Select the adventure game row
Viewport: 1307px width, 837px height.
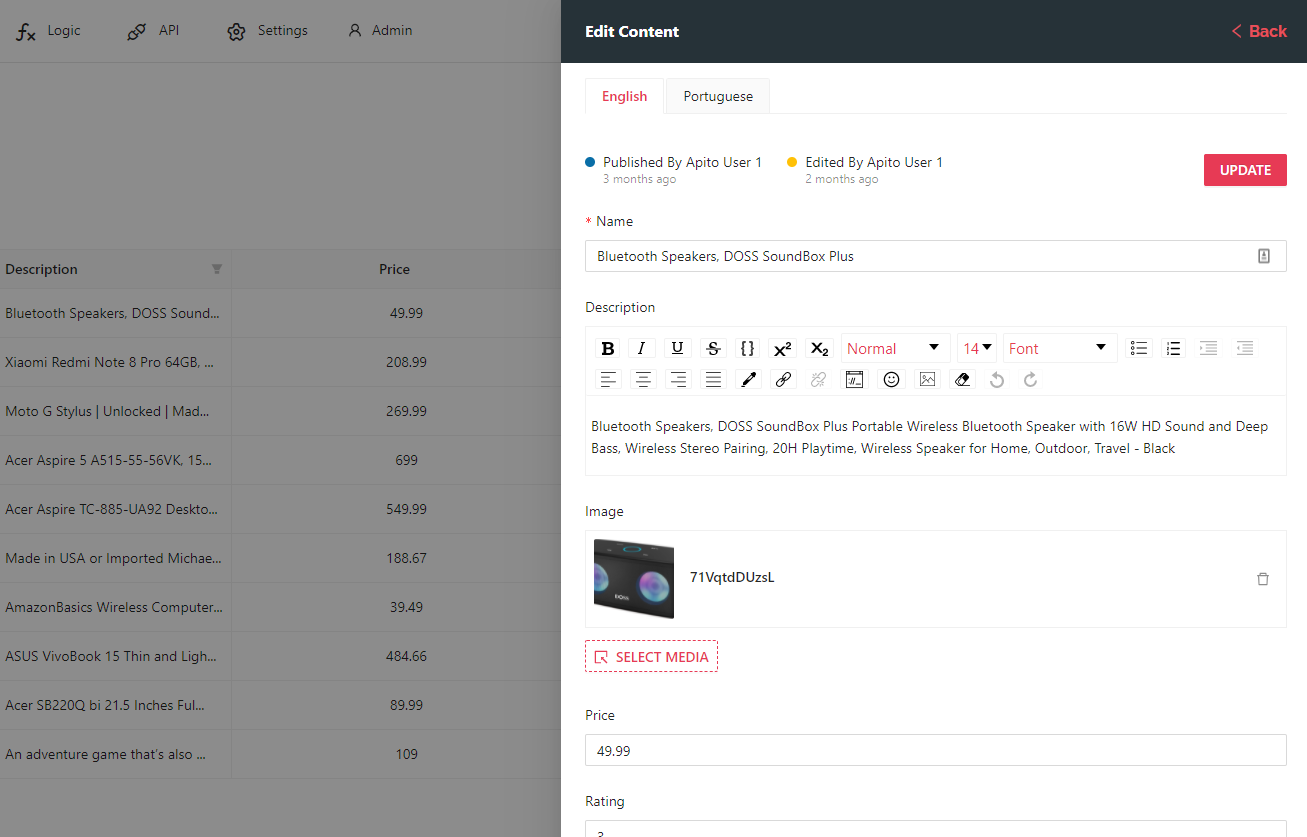pyautogui.click(x=280, y=754)
